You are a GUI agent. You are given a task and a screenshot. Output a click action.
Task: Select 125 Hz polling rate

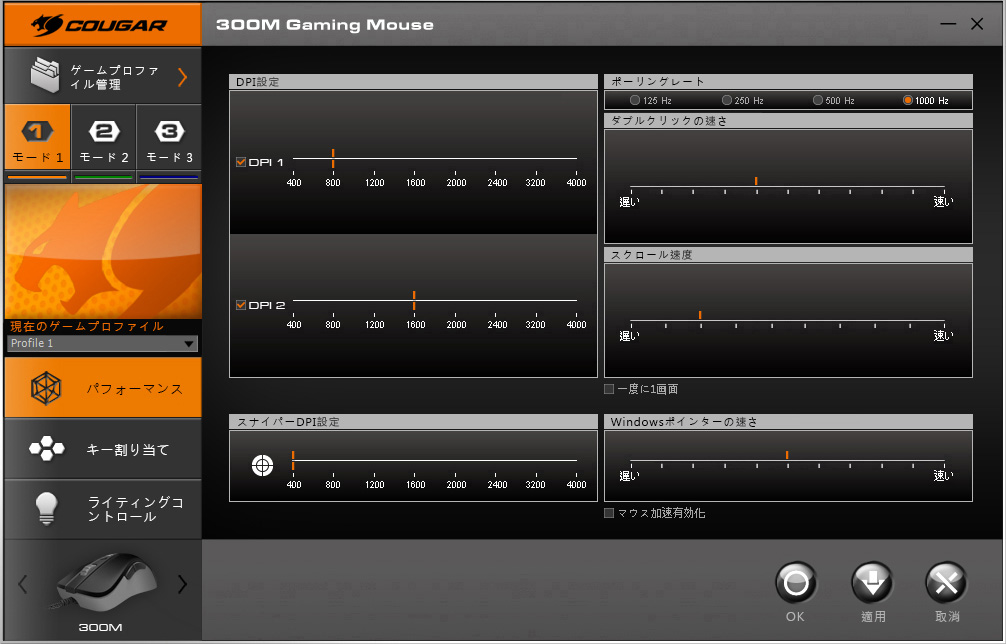pyautogui.click(x=635, y=100)
